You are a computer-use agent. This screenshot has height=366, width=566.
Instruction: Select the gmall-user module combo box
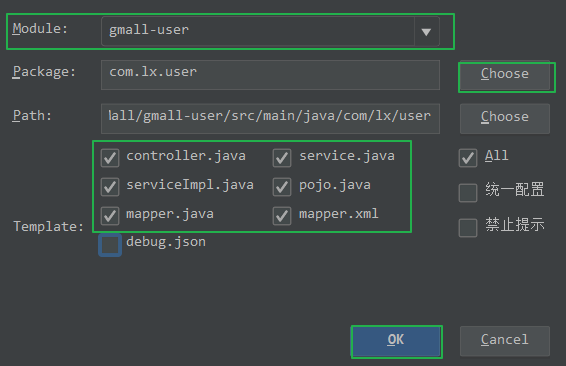[270, 31]
